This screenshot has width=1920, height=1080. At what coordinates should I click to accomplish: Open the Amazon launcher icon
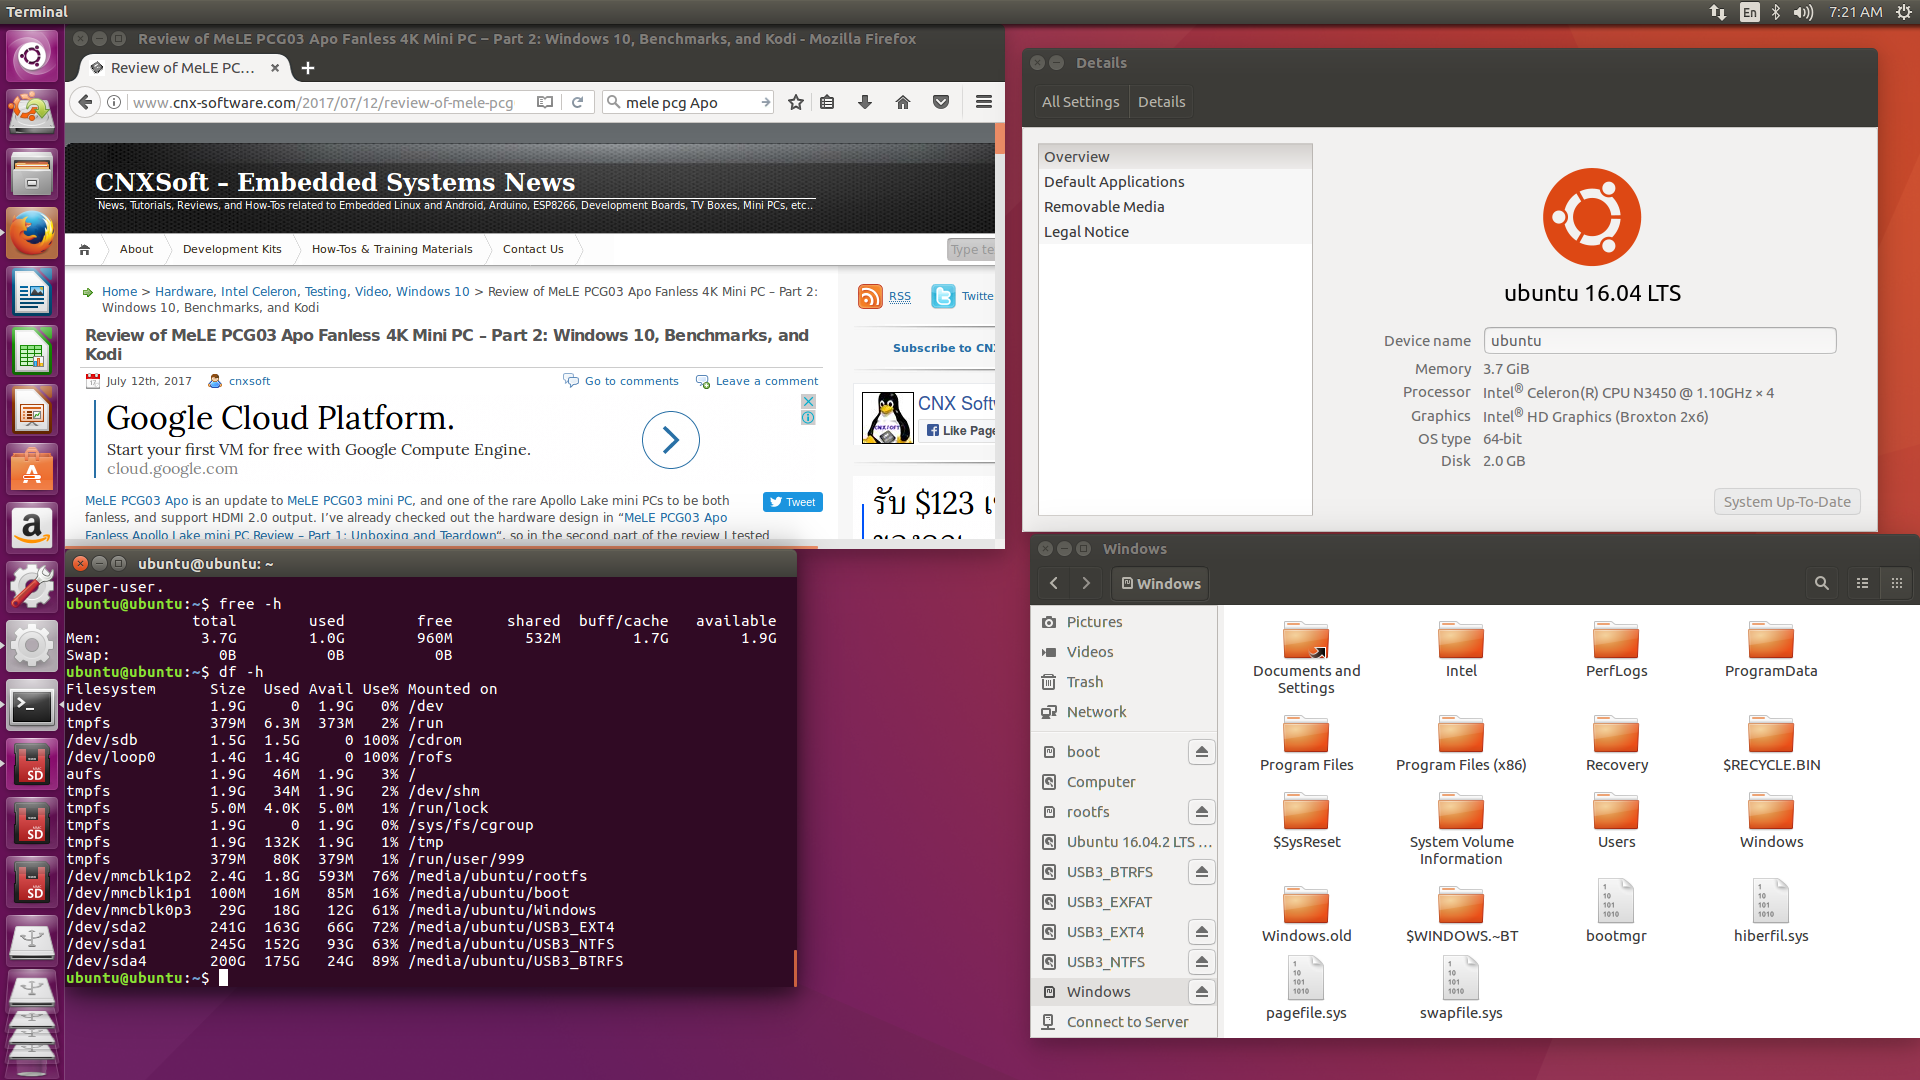tap(32, 530)
